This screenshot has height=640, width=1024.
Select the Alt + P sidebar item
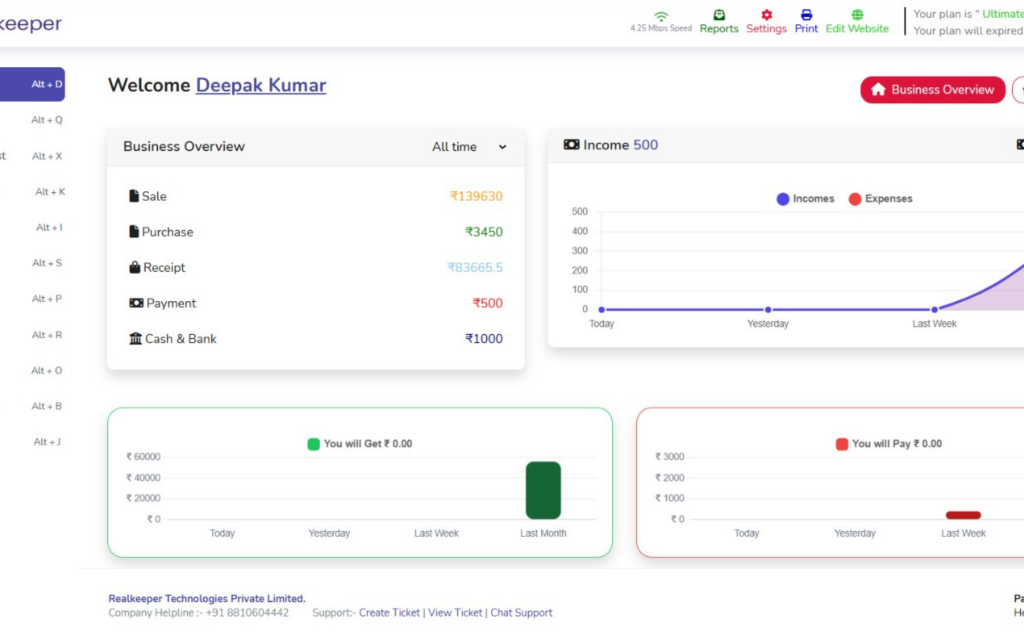point(46,298)
